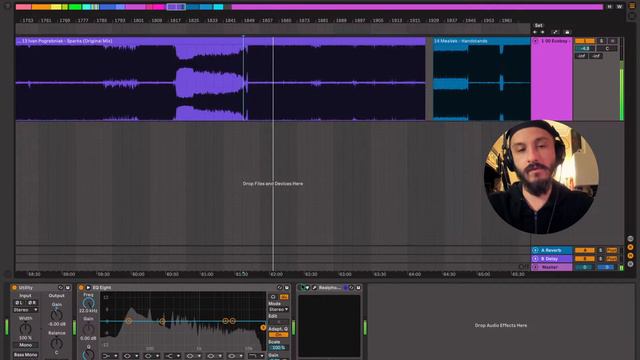
Task: Click the '1 00 Ecstasy' track title
Action: [555, 41]
